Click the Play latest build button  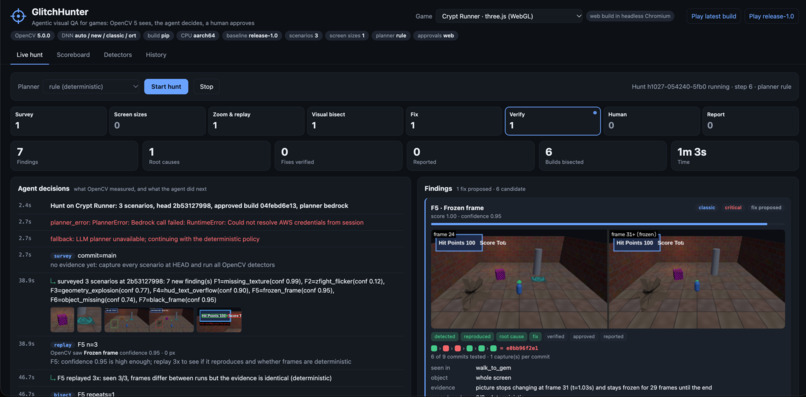tap(713, 16)
